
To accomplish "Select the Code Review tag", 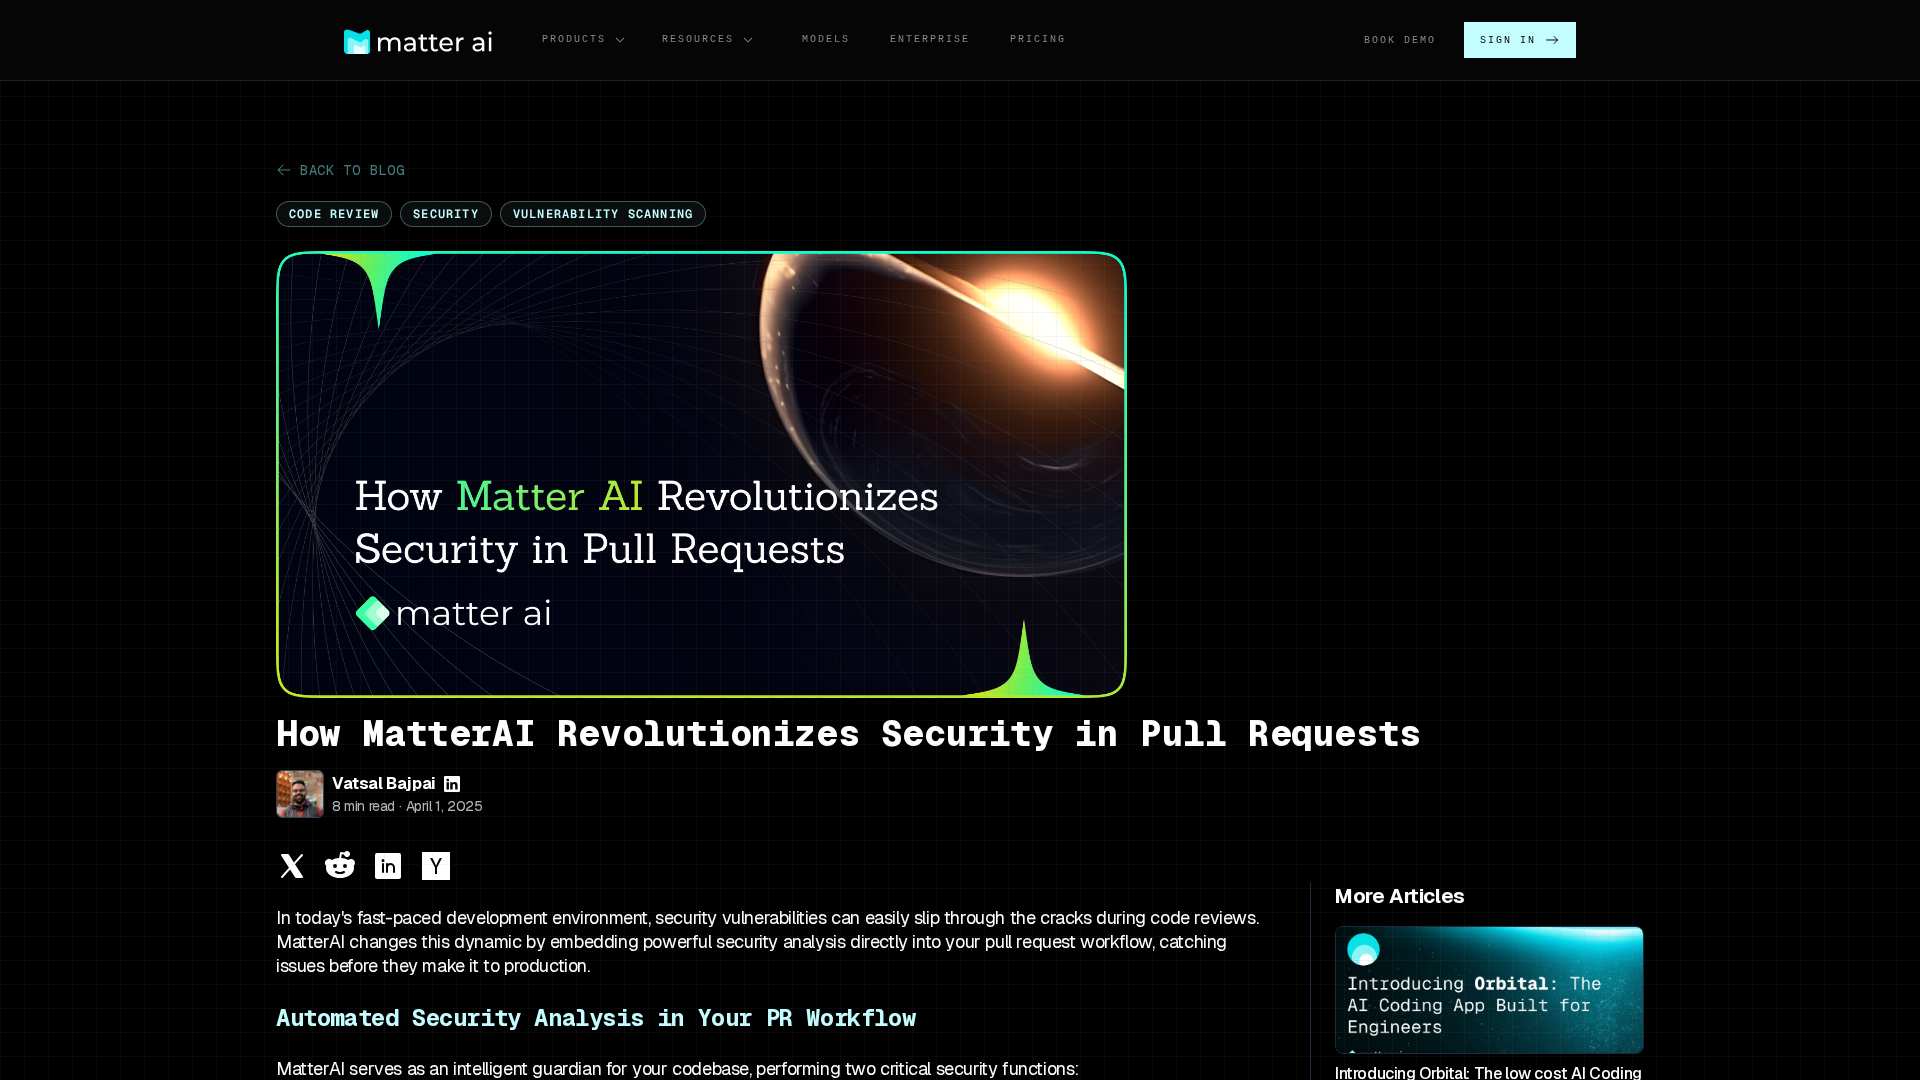I will (x=334, y=214).
